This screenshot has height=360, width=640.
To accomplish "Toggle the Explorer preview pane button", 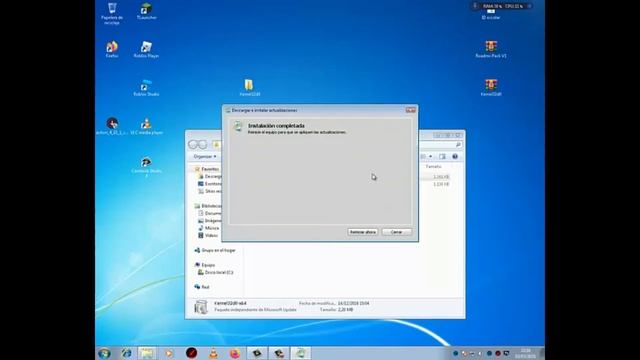I will click(442, 156).
